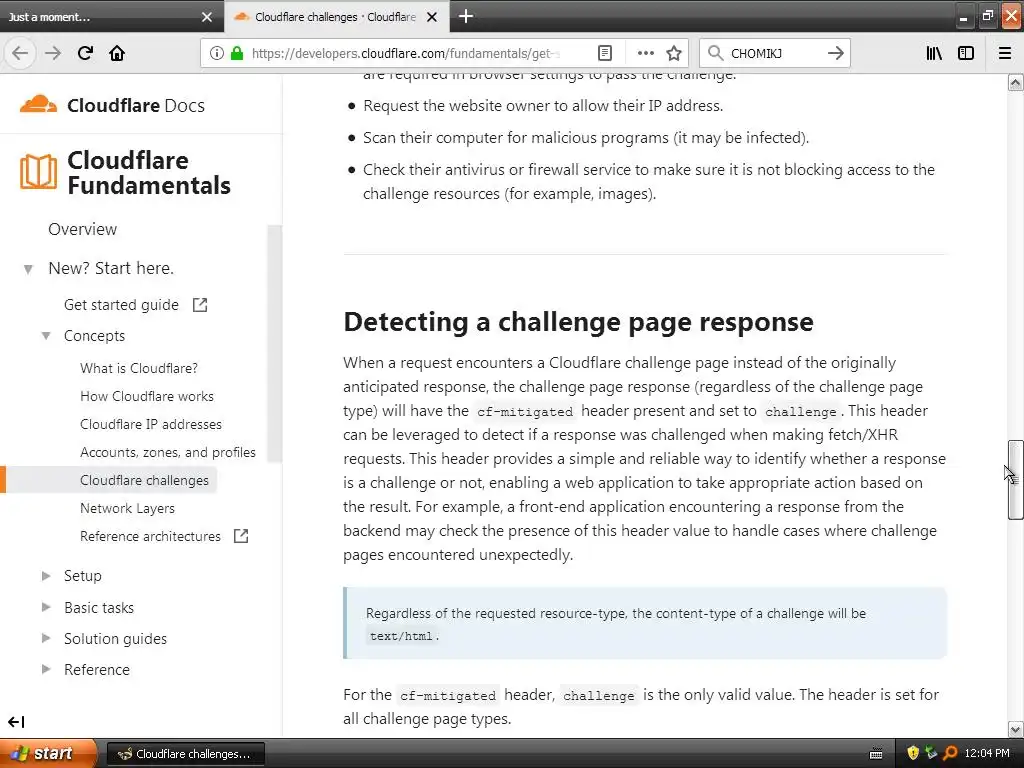1024x768 pixels.
Task: Close the Cloudflare challenges tab
Action: [x=432, y=17]
